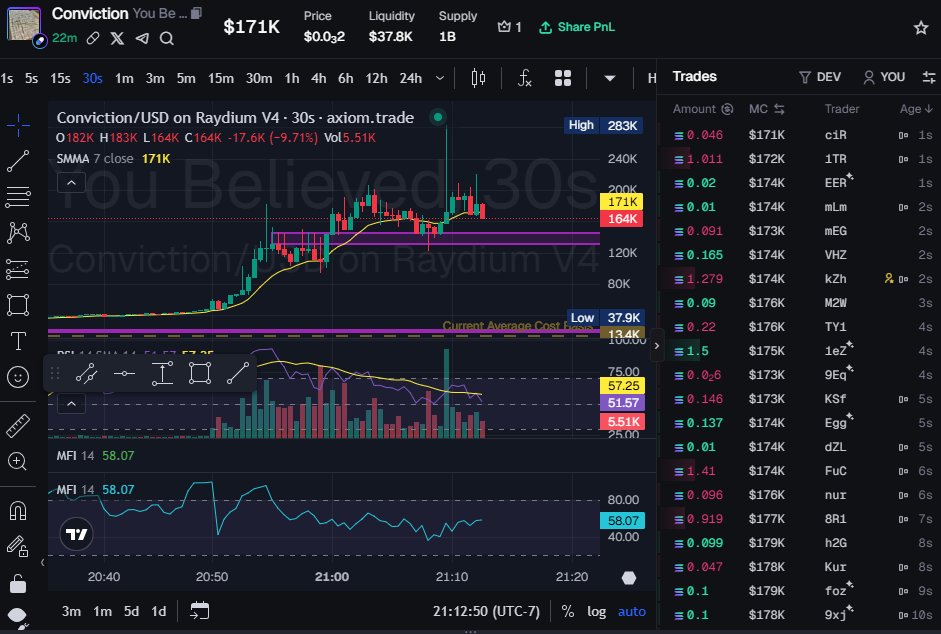Toggle lock all drawings
Image resolution: width=941 pixels, height=634 pixels.
pos(18,582)
